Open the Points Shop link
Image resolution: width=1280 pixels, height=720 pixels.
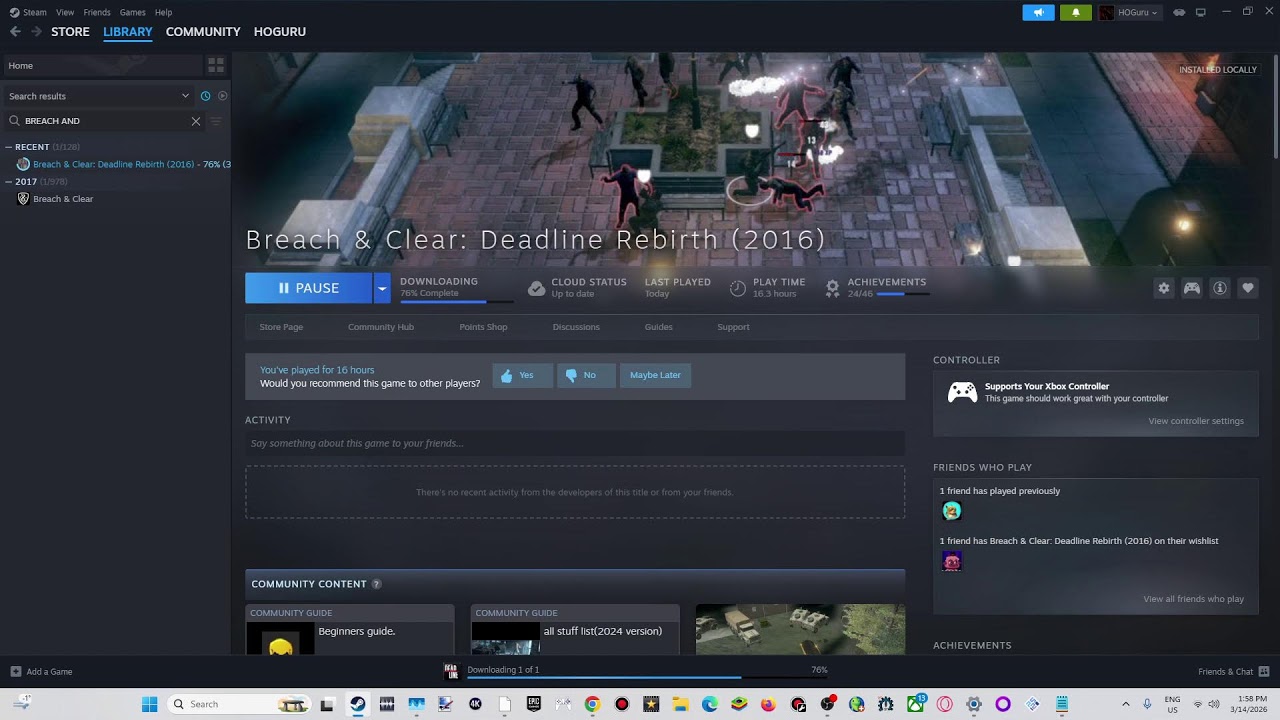(483, 327)
